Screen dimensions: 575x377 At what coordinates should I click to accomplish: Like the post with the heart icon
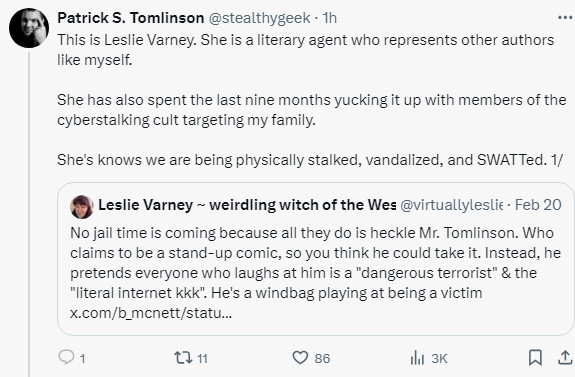point(300,358)
